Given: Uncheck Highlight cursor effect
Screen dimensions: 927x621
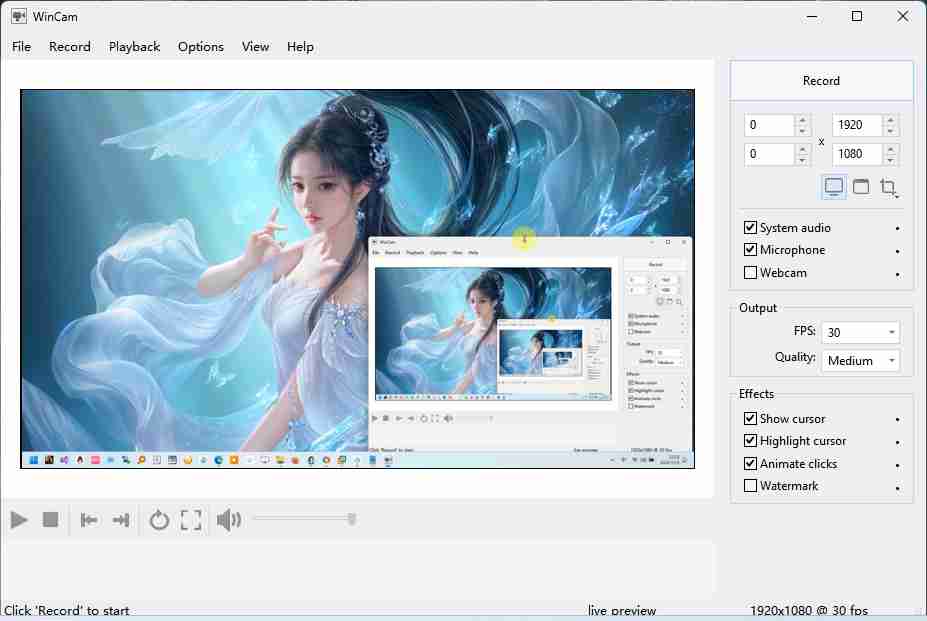Looking at the screenshot, I should (751, 441).
